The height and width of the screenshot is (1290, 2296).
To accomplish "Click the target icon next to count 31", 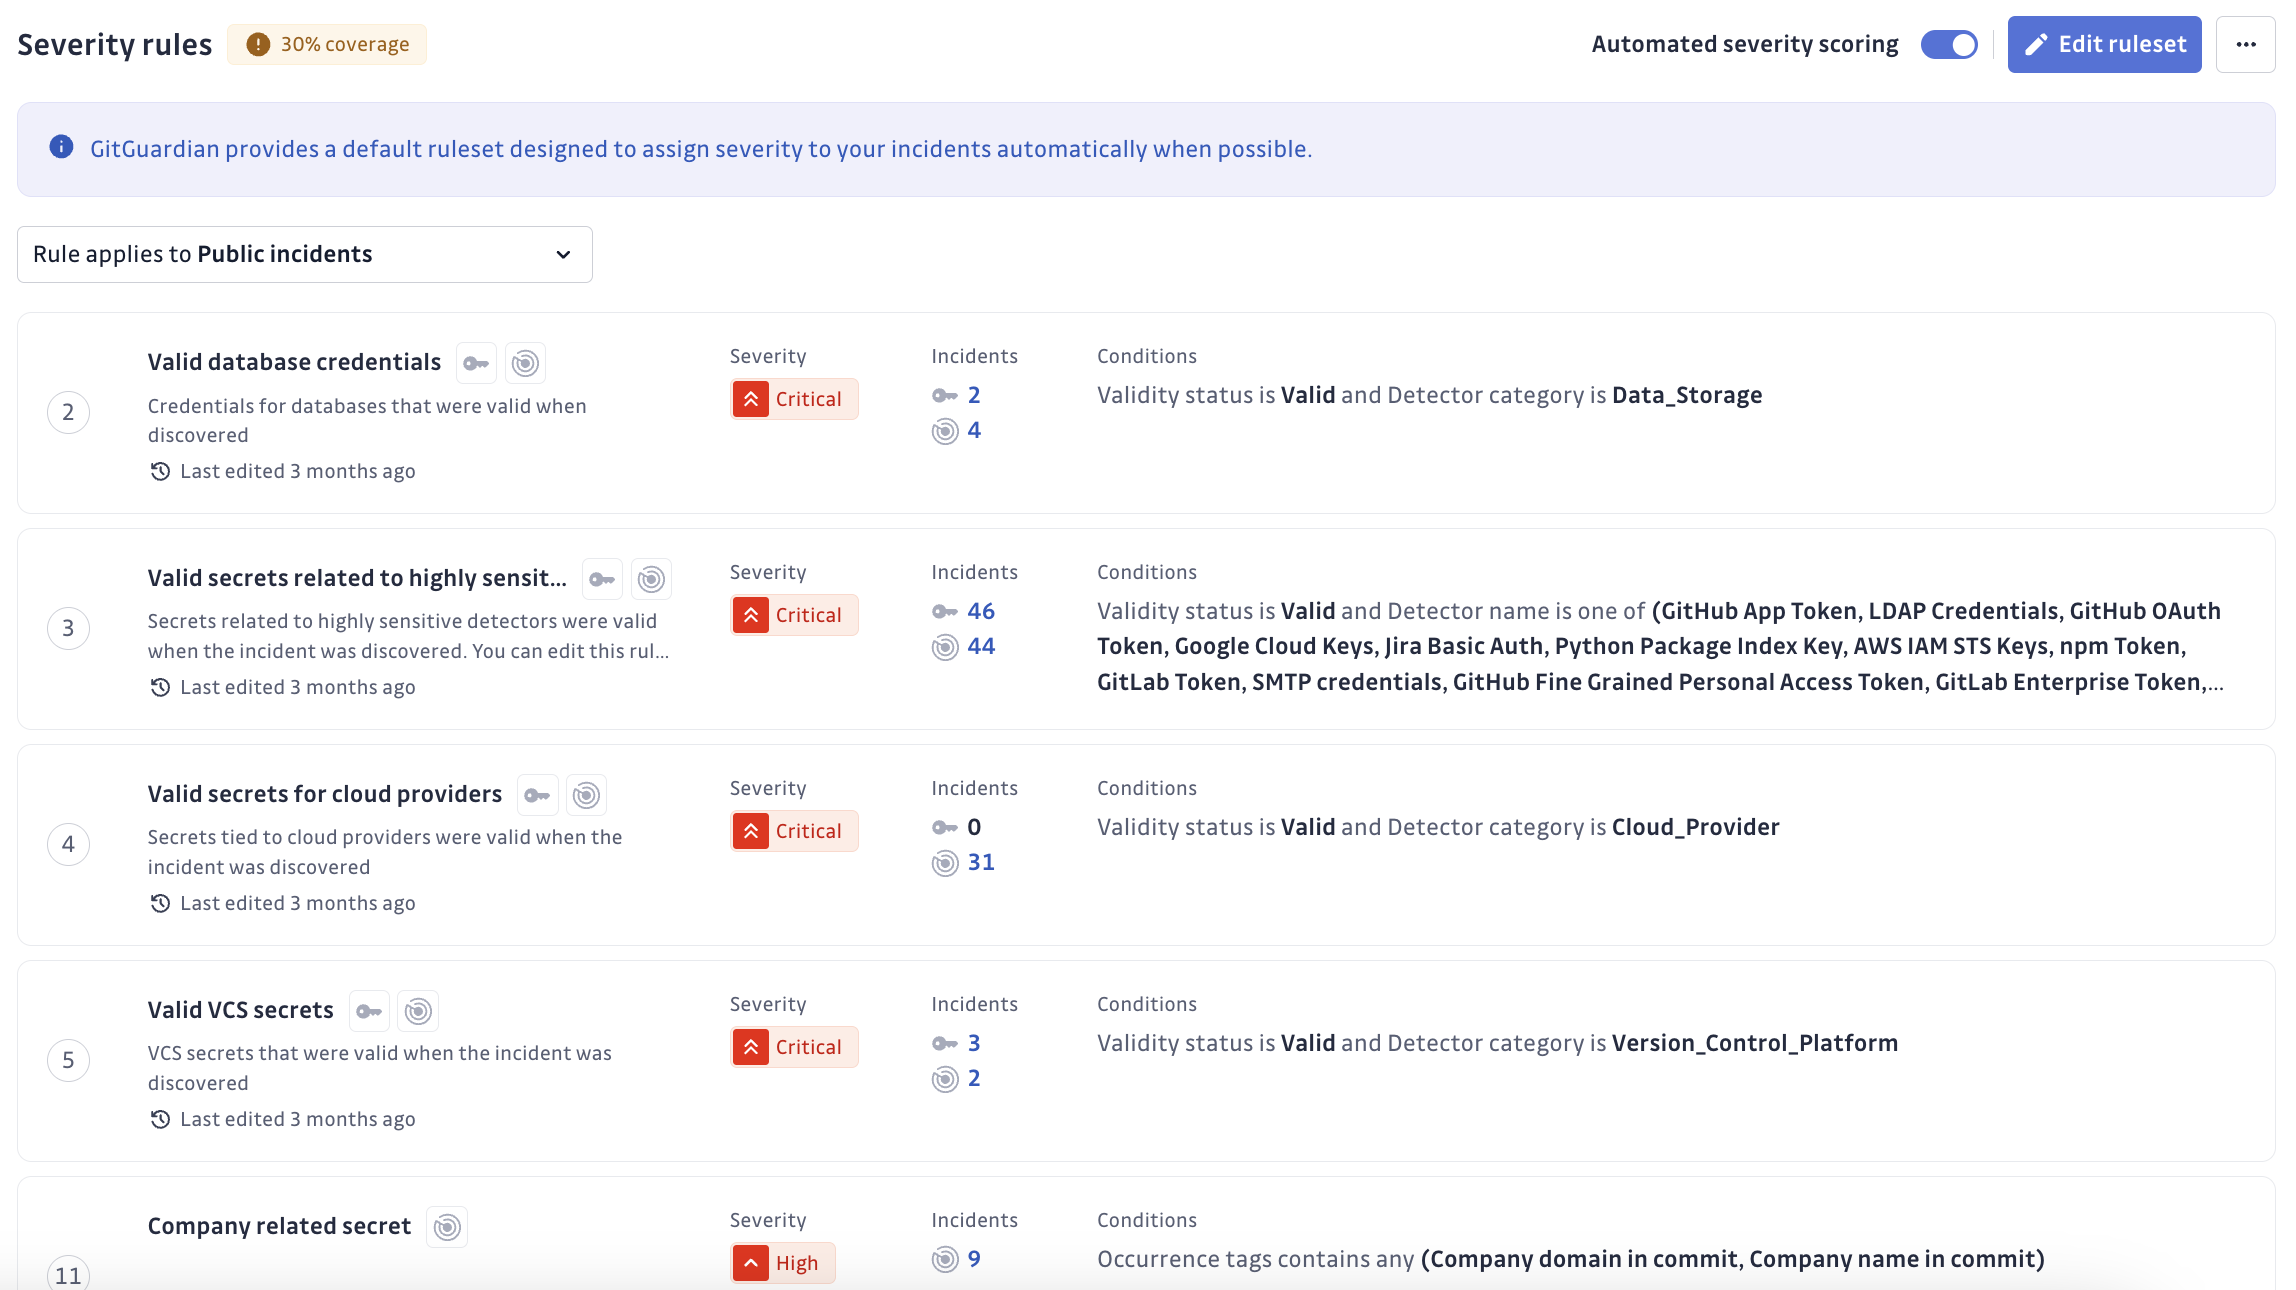I will [x=945, y=863].
